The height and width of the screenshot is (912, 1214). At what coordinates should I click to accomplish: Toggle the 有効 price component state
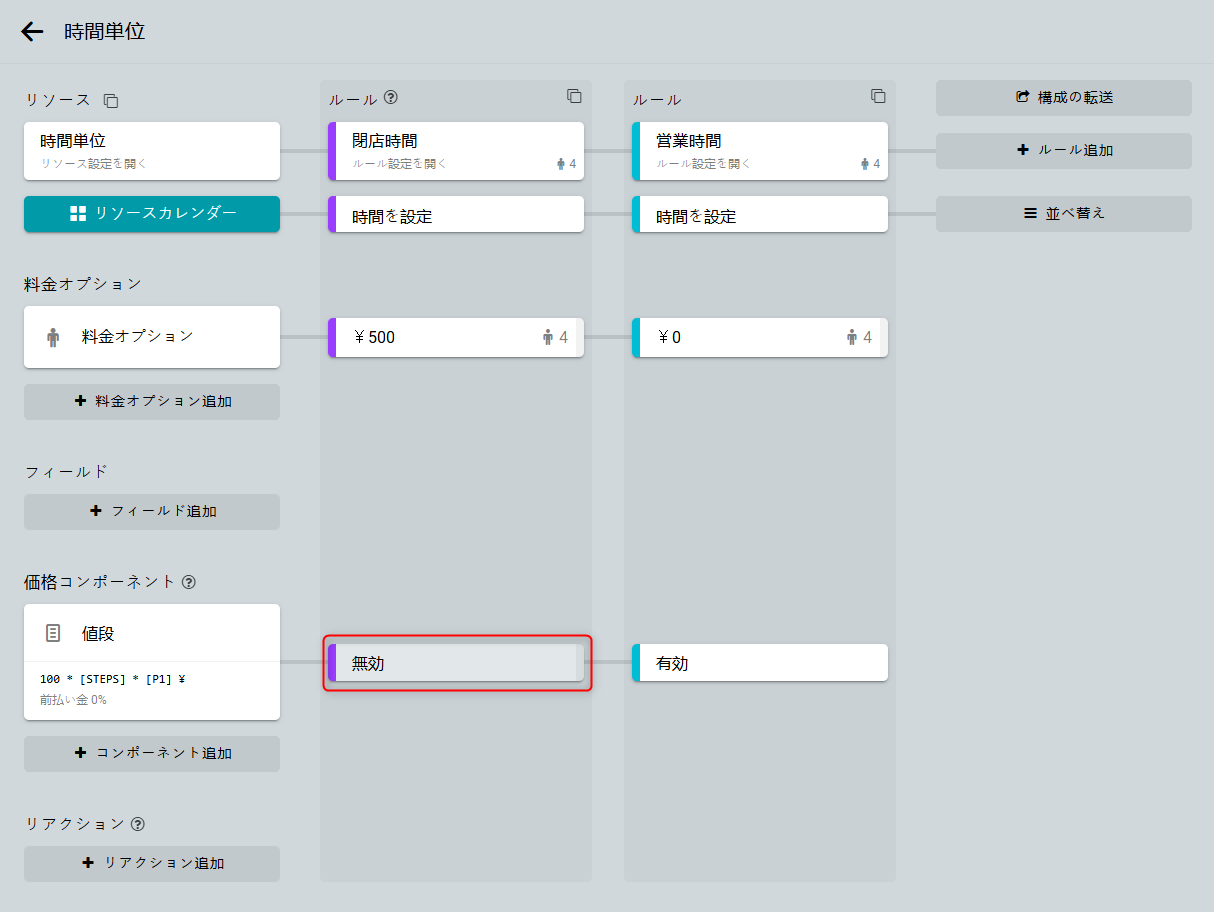pyautogui.click(x=760, y=663)
